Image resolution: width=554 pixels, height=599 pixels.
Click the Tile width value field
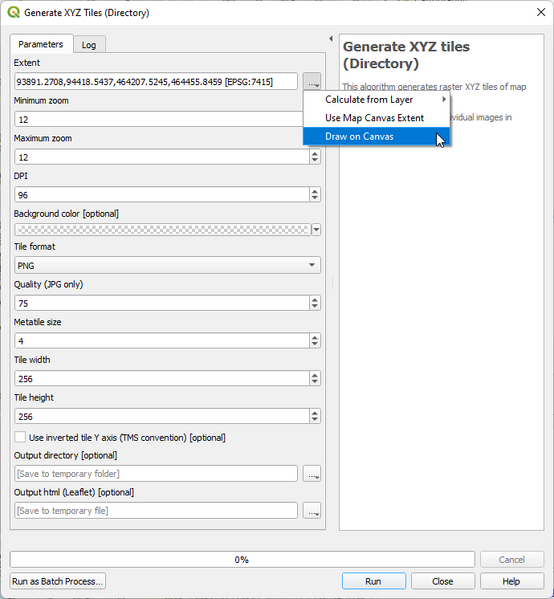[x=162, y=379]
